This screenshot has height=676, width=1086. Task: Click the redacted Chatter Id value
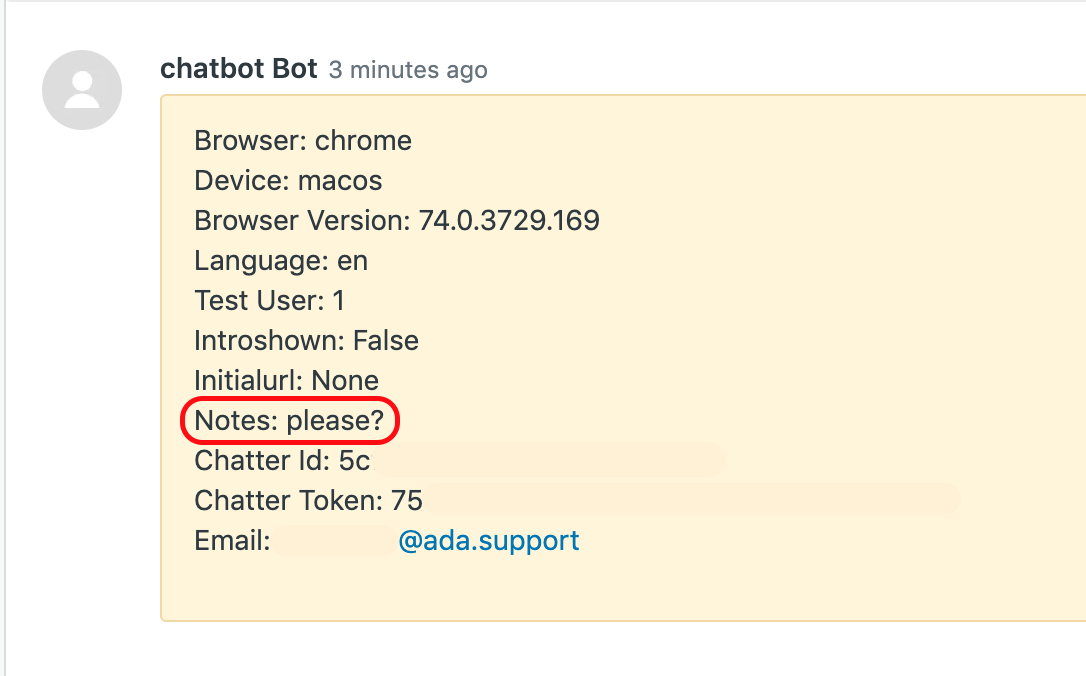548,461
